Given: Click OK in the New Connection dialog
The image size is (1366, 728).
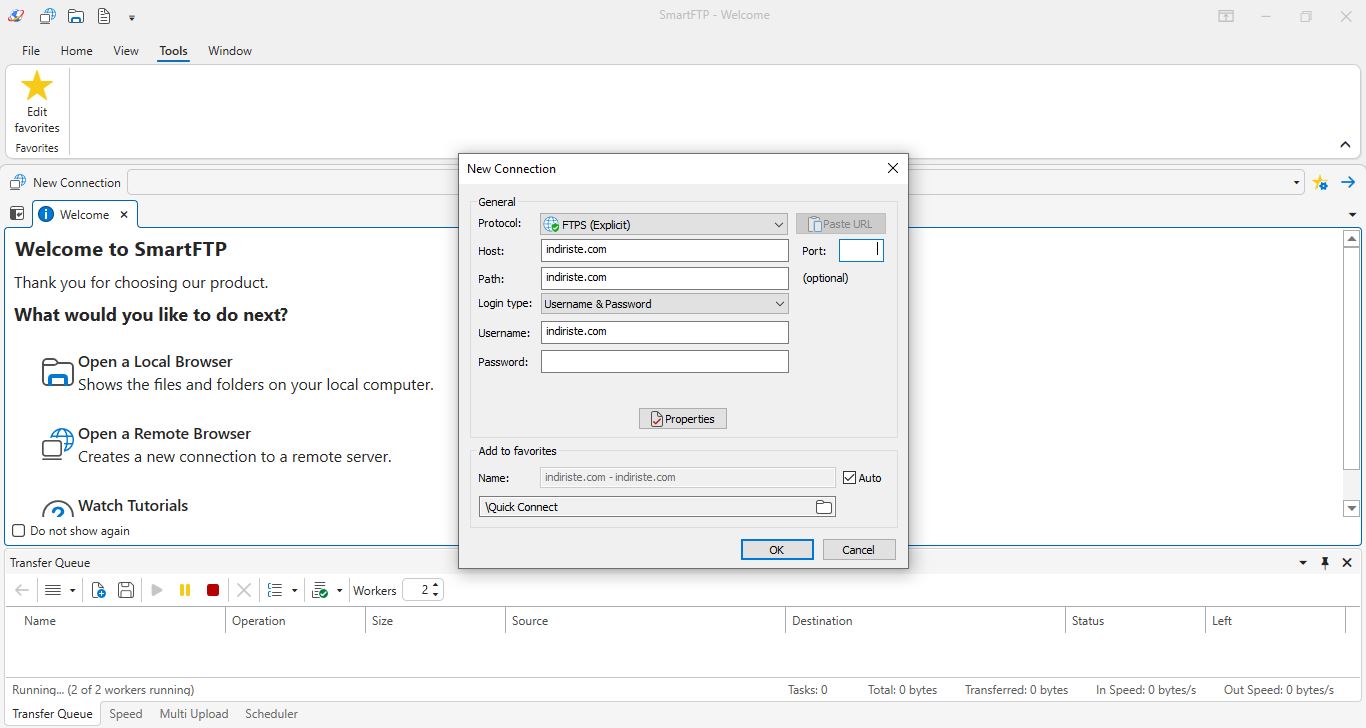Looking at the screenshot, I should point(777,550).
